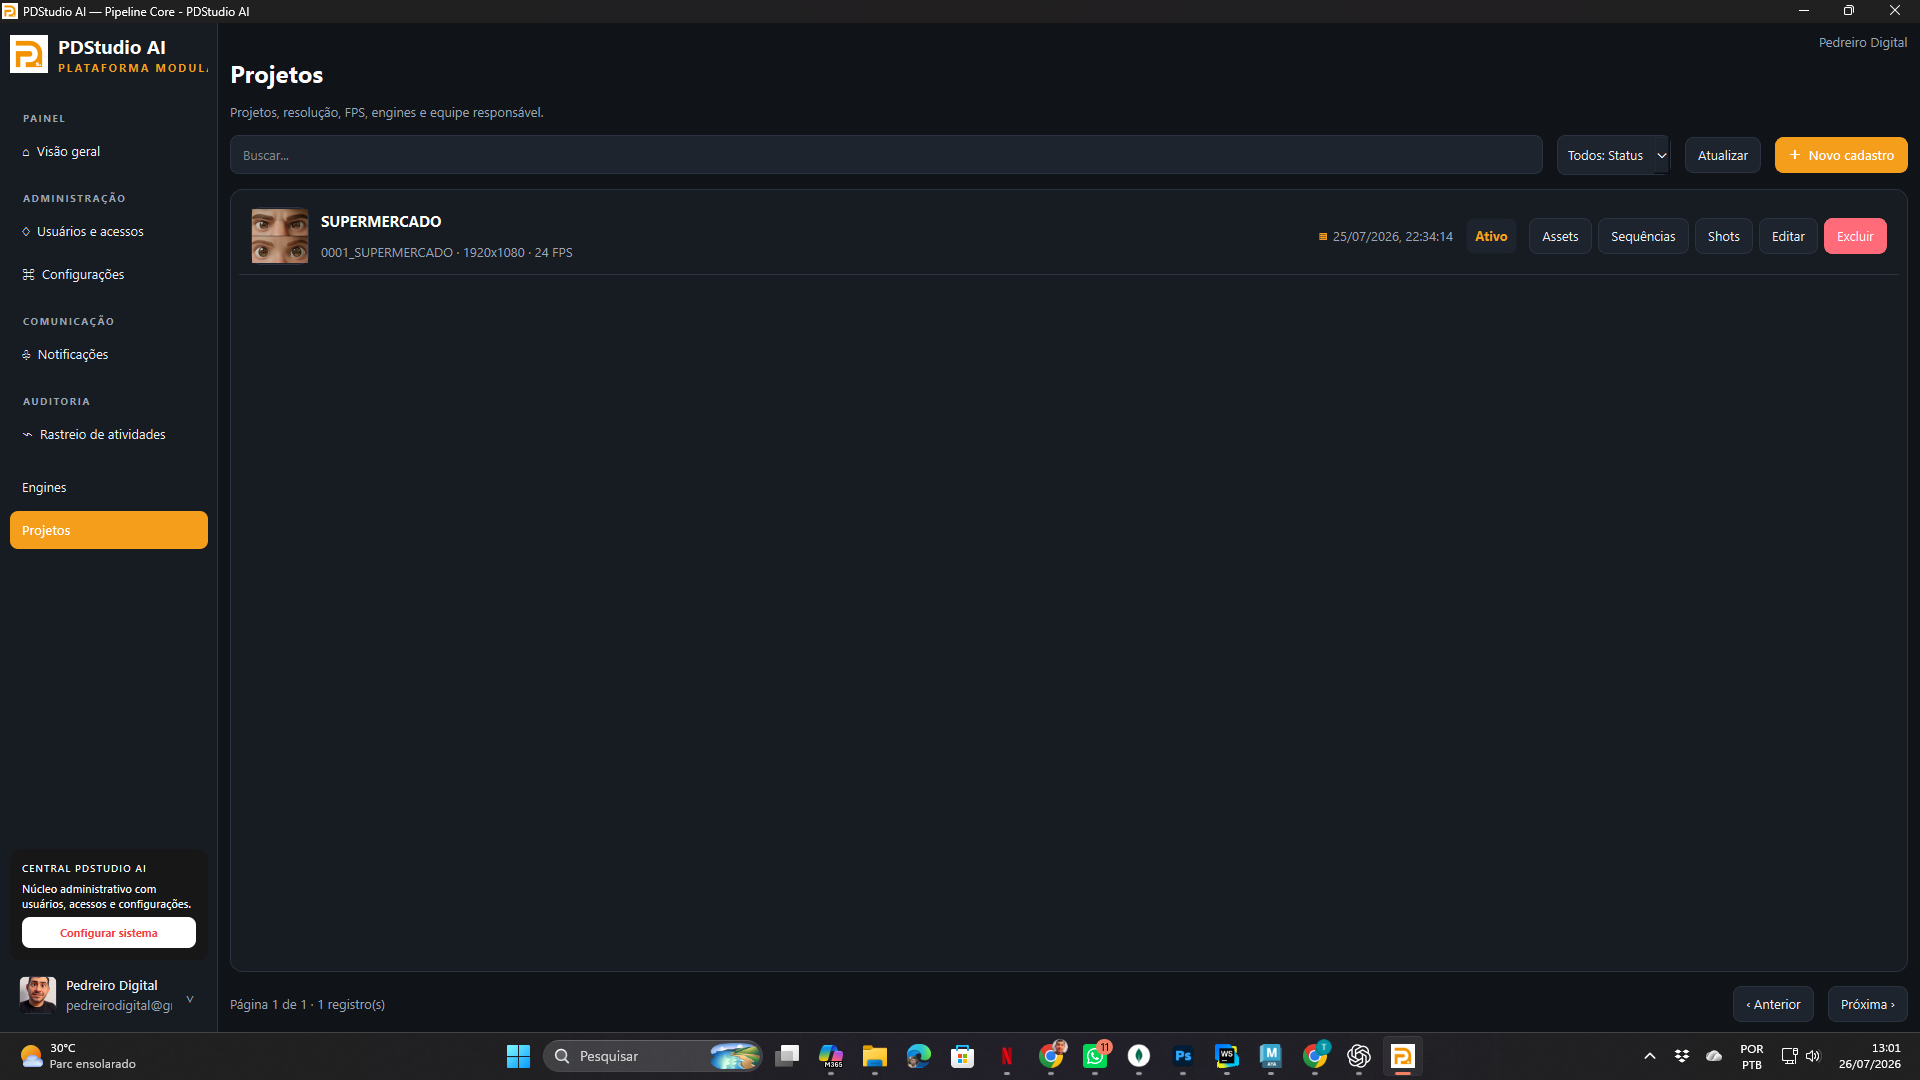This screenshot has height=1080, width=1920.
Task: Open Rastreio de atividades audit page
Action: (x=109, y=435)
